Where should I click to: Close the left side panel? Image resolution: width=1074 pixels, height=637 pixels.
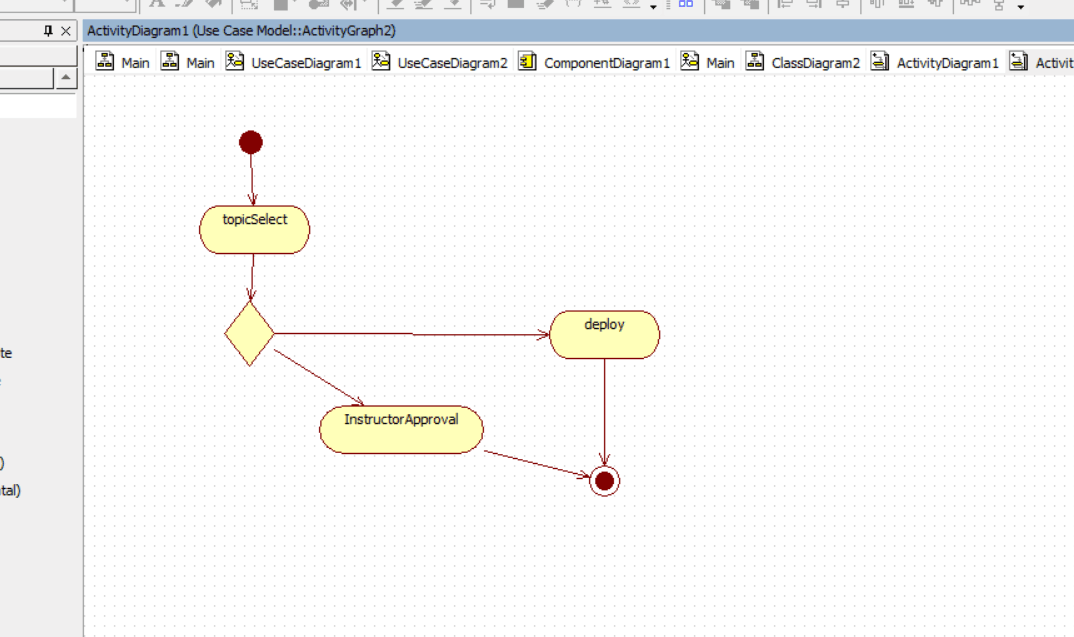66,31
